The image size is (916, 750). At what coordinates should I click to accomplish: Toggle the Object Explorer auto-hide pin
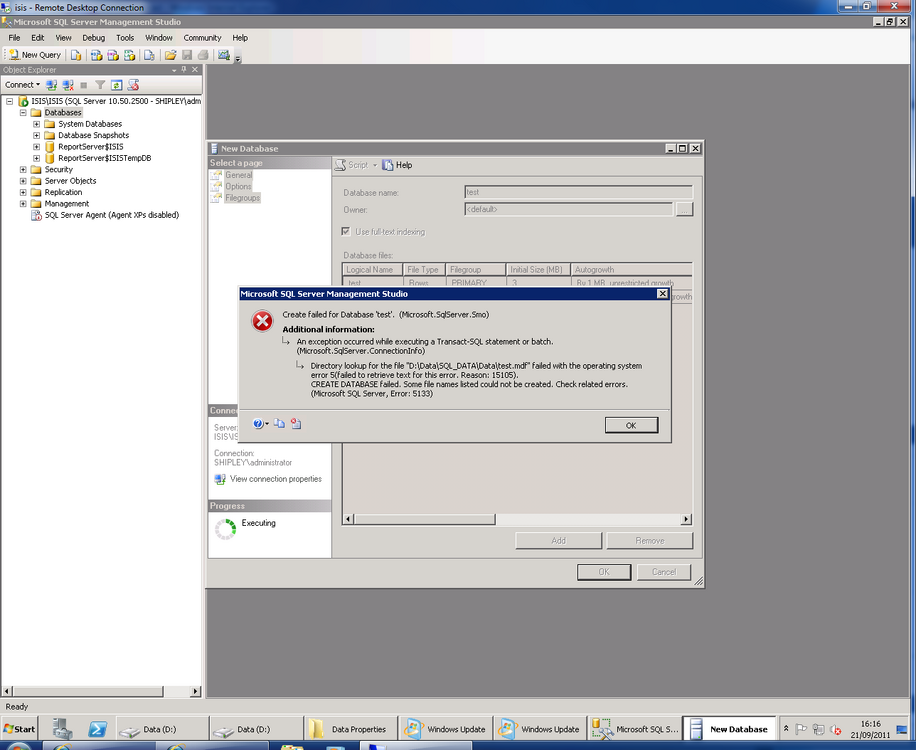point(184,70)
